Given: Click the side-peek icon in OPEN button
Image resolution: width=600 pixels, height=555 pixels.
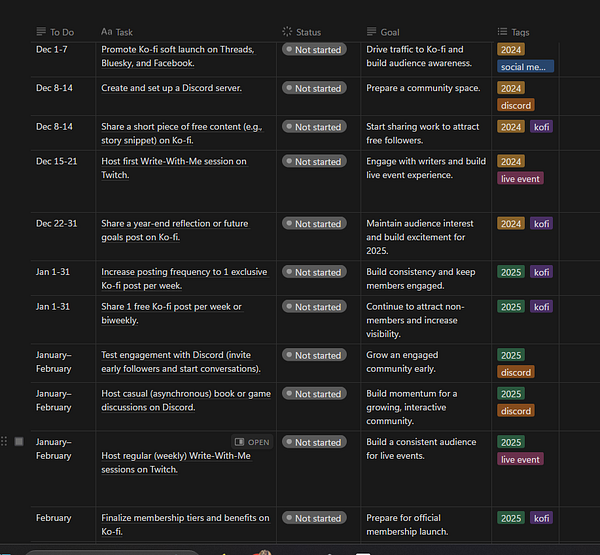Looking at the screenshot, I should coord(240,442).
